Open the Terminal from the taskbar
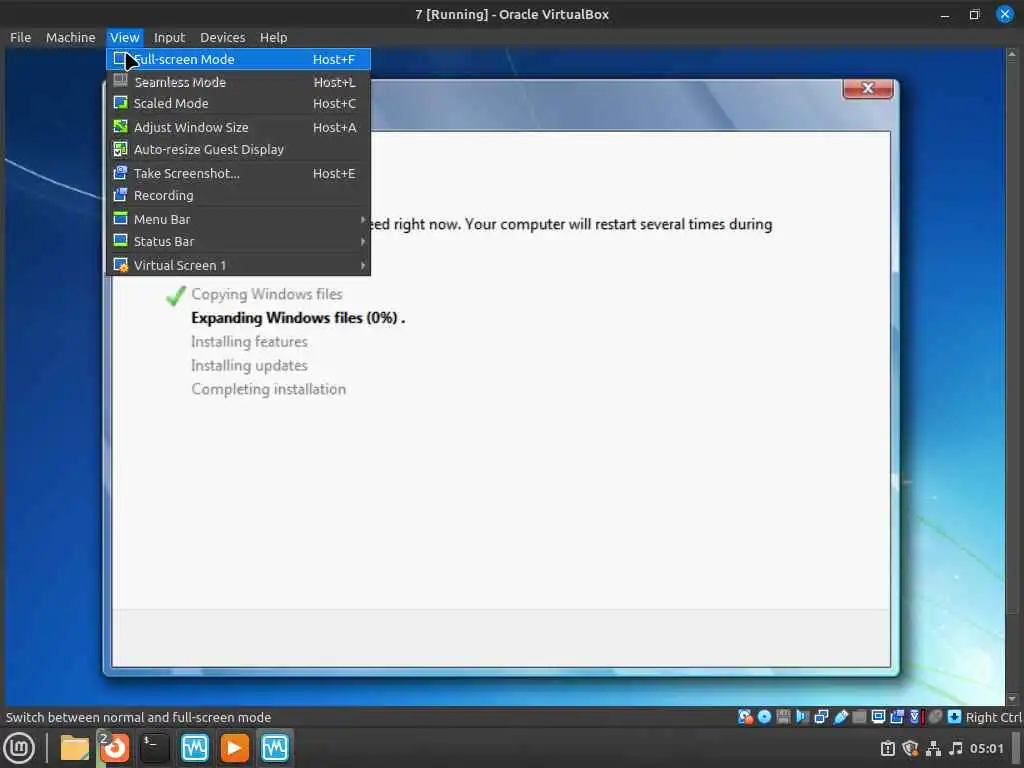The width and height of the screenshot is (1024, 768). point(155,748)
